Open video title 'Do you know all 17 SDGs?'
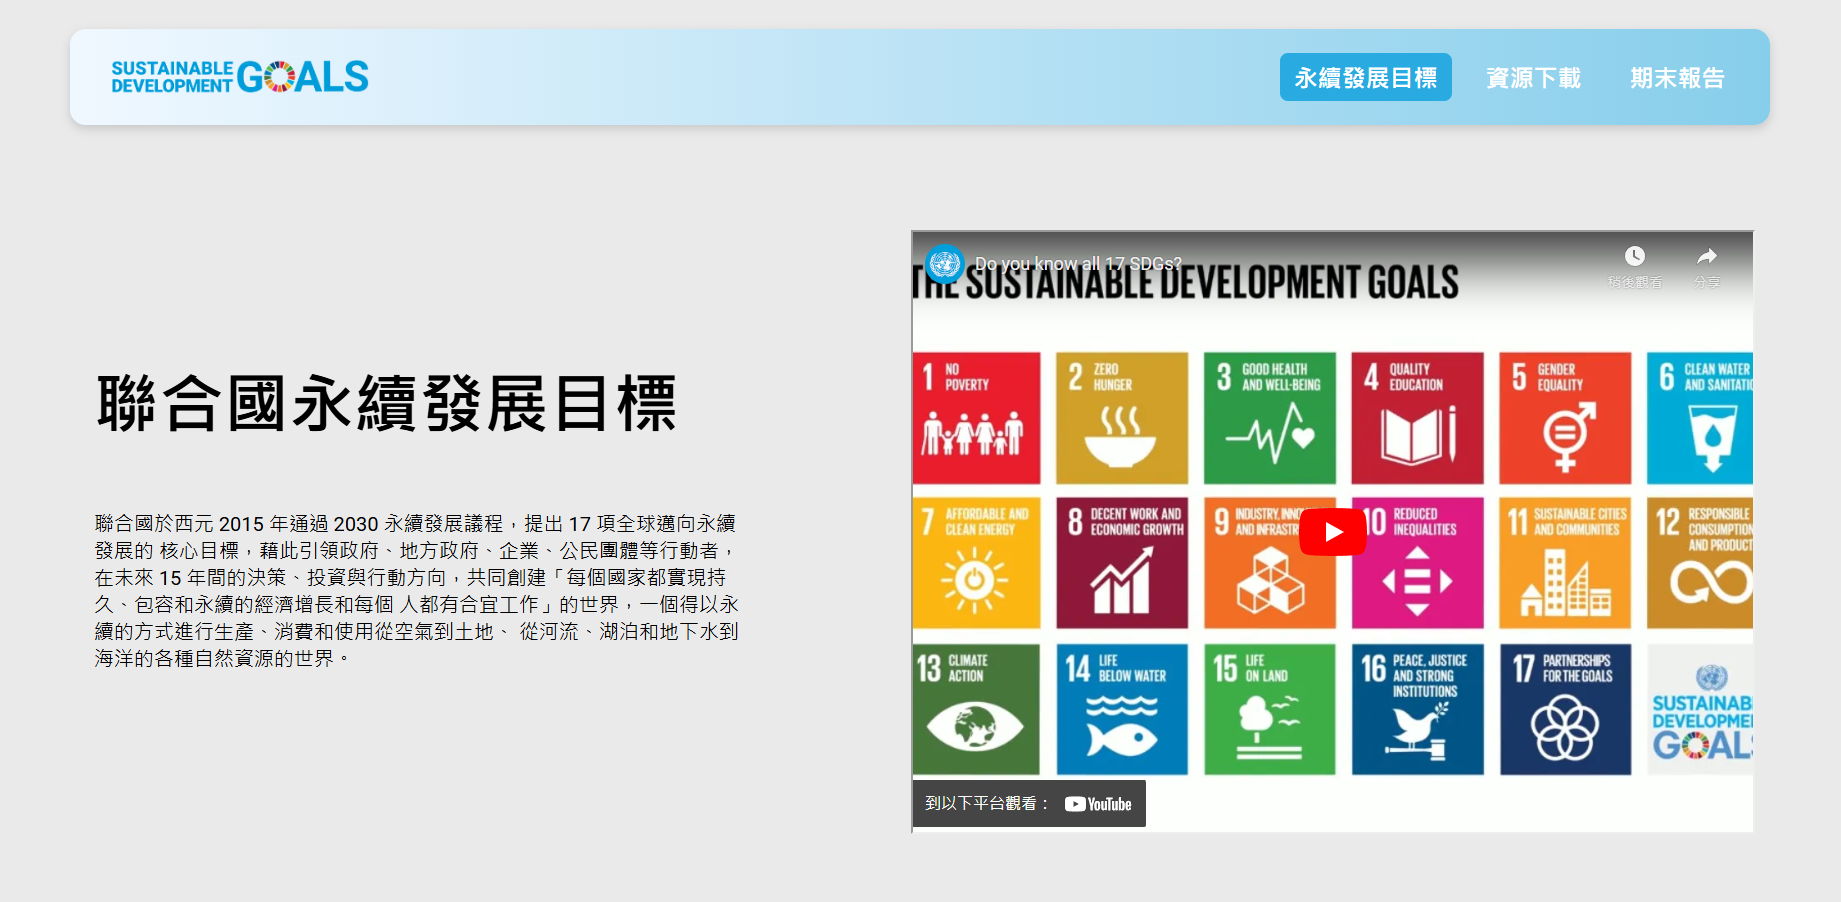 [1078, 264]
